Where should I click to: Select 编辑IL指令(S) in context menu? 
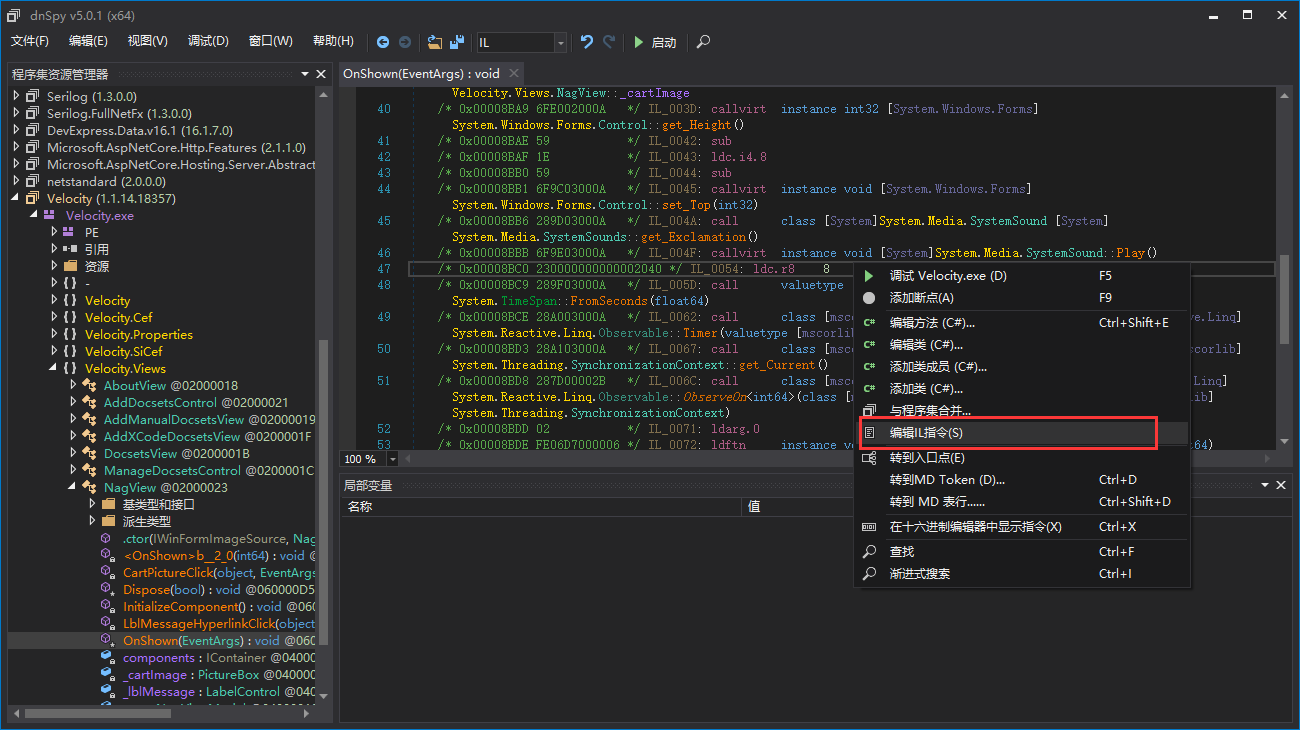(926, 433)
